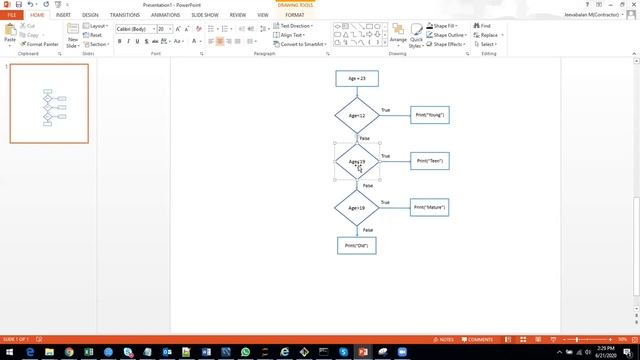Open PowerPoint Help question mark
Image resolution: width=640 pixels, height=360 pixels.
587,4
